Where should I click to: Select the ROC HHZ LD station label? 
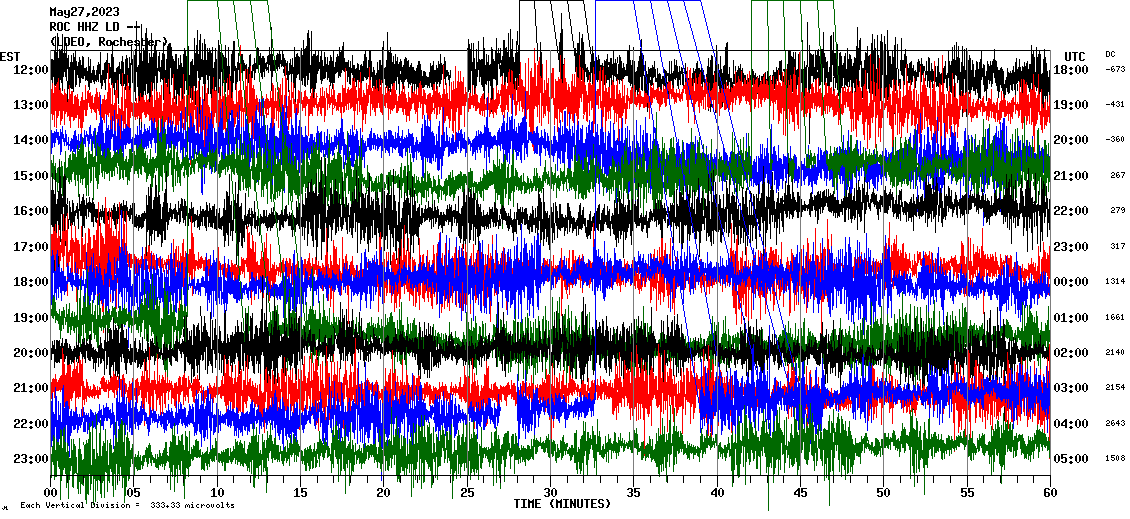click(x=95, y=27)
